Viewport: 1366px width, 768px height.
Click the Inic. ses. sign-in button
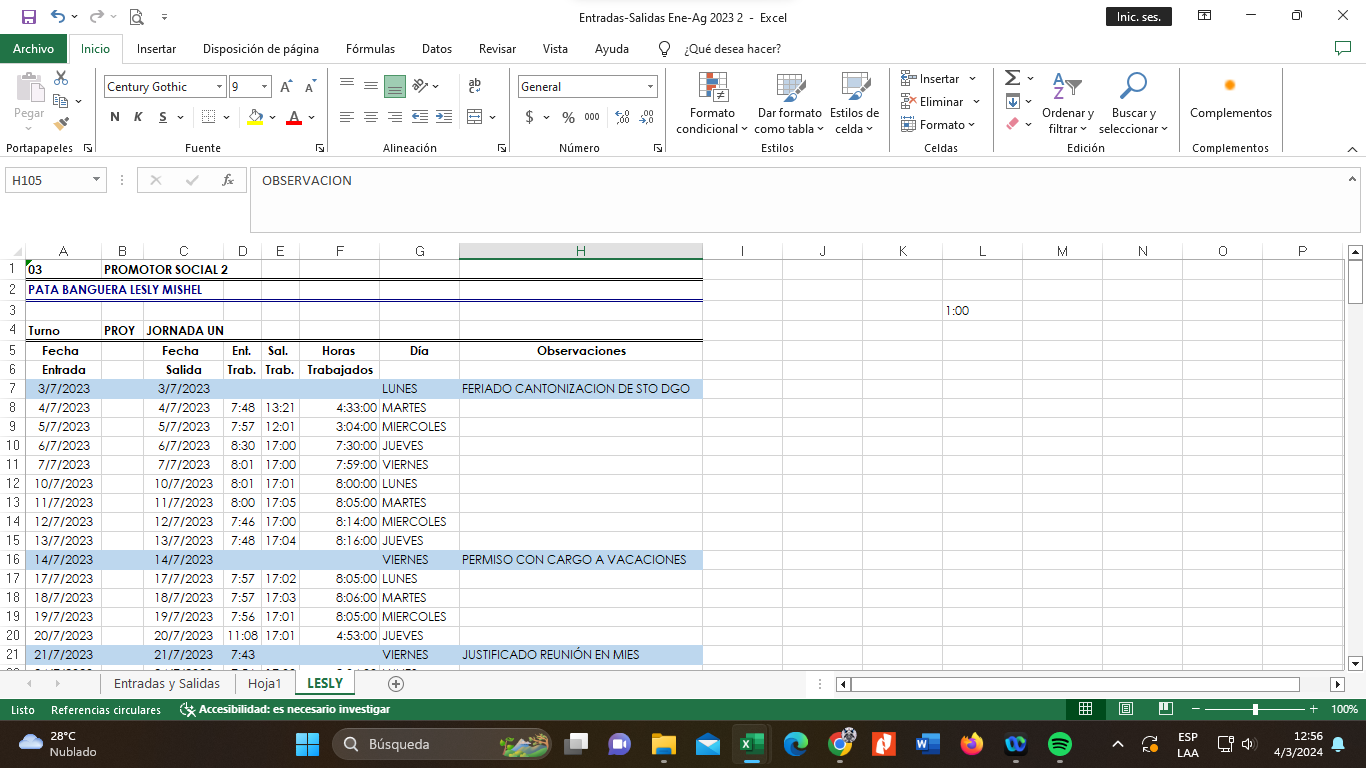click(1138, 17)
